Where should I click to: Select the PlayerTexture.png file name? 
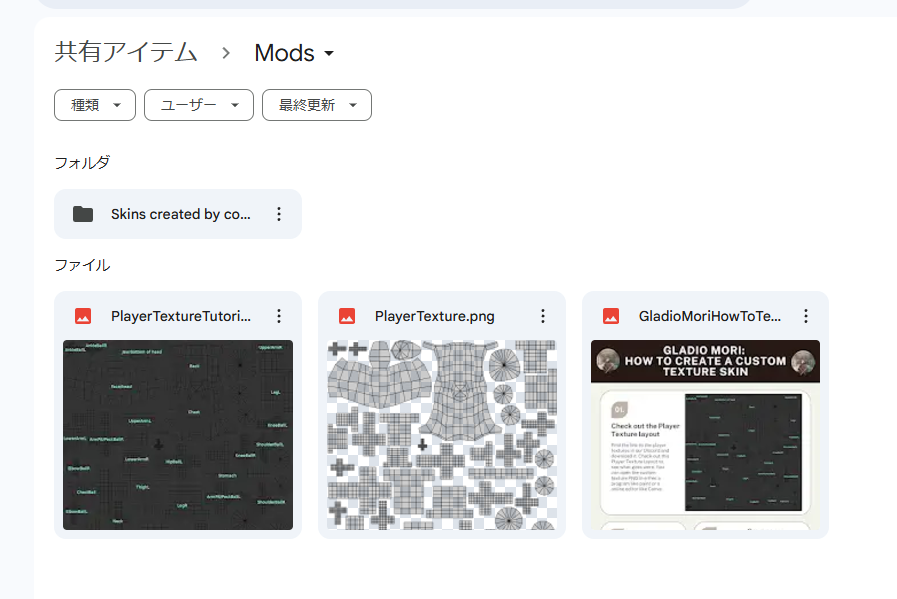434,316
